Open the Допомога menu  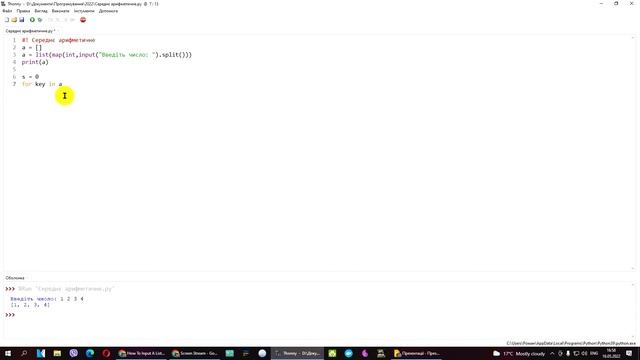(108, 11)
